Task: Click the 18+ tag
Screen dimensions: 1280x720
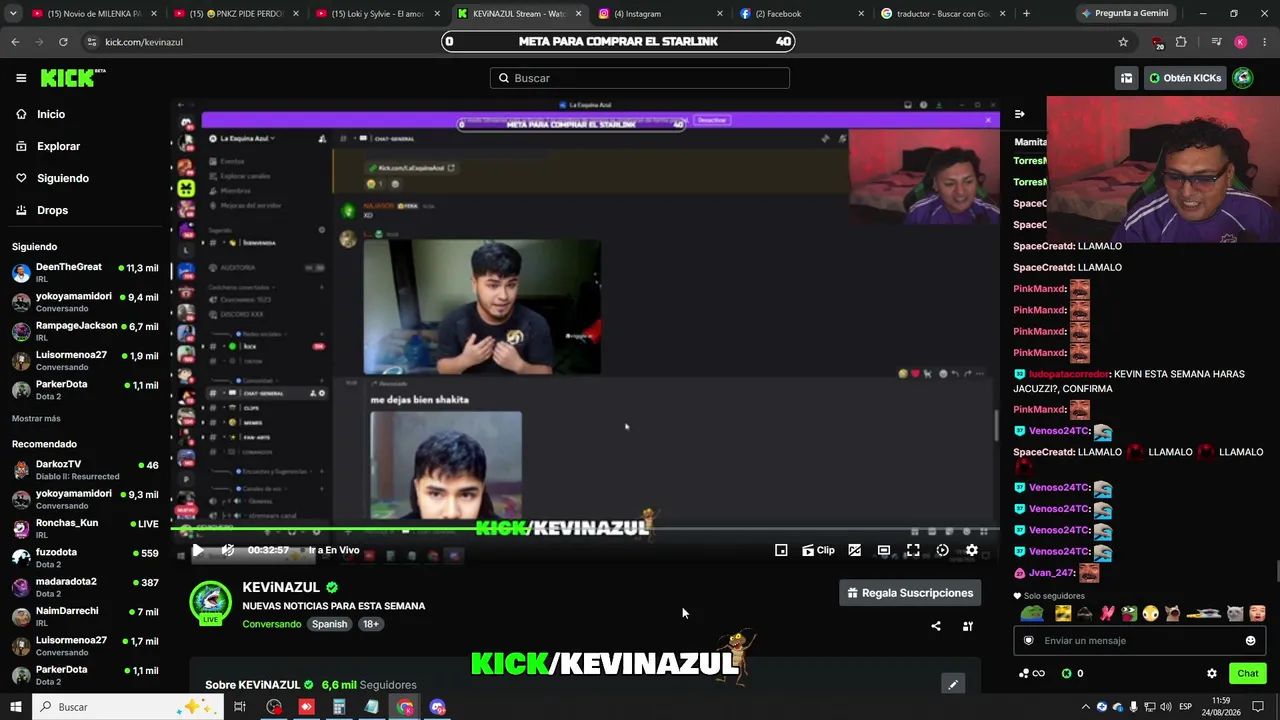Action: tap(370, 624)
